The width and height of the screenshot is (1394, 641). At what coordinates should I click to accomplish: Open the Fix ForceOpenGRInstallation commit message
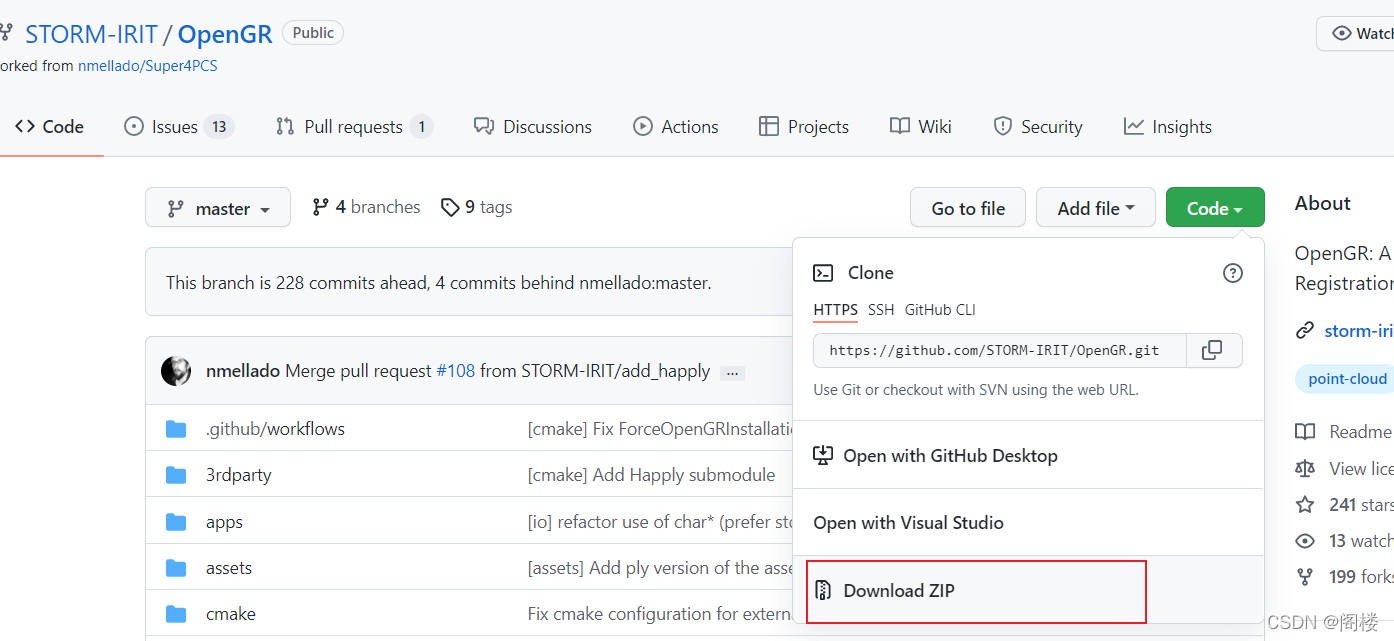(660, 429)
